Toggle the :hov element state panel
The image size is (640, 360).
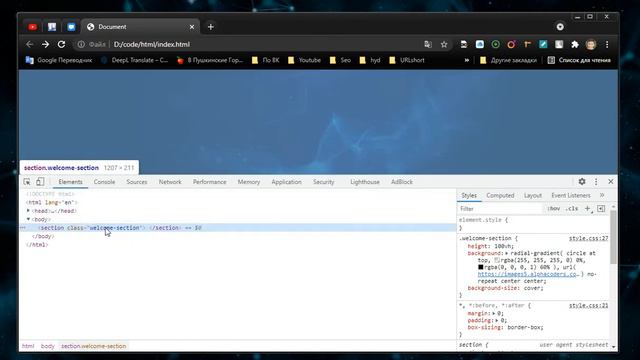pos(553,209)
